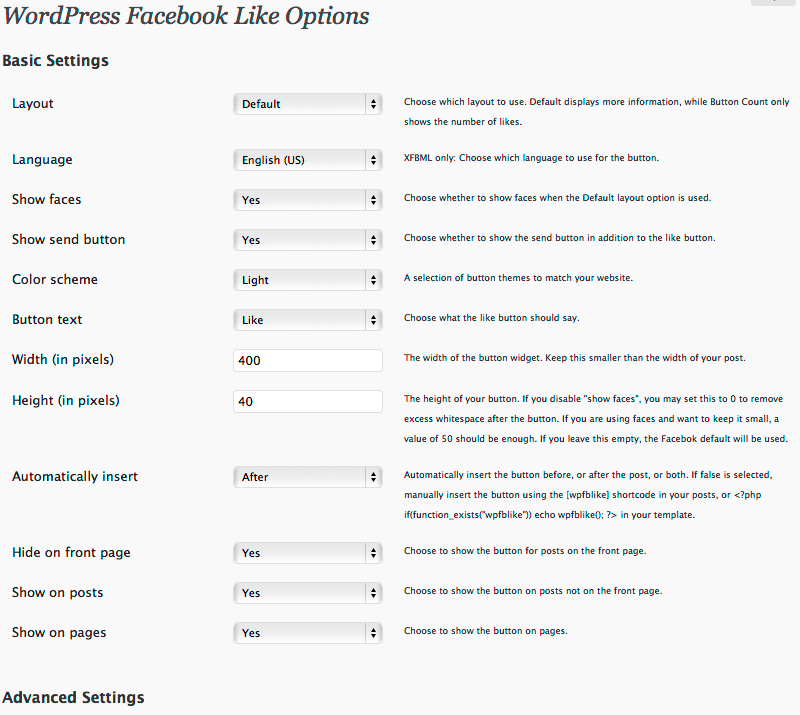Screen dimensions: 800x715
Task: Click stepper arrows on Layout select
Action: coord(373,104)
